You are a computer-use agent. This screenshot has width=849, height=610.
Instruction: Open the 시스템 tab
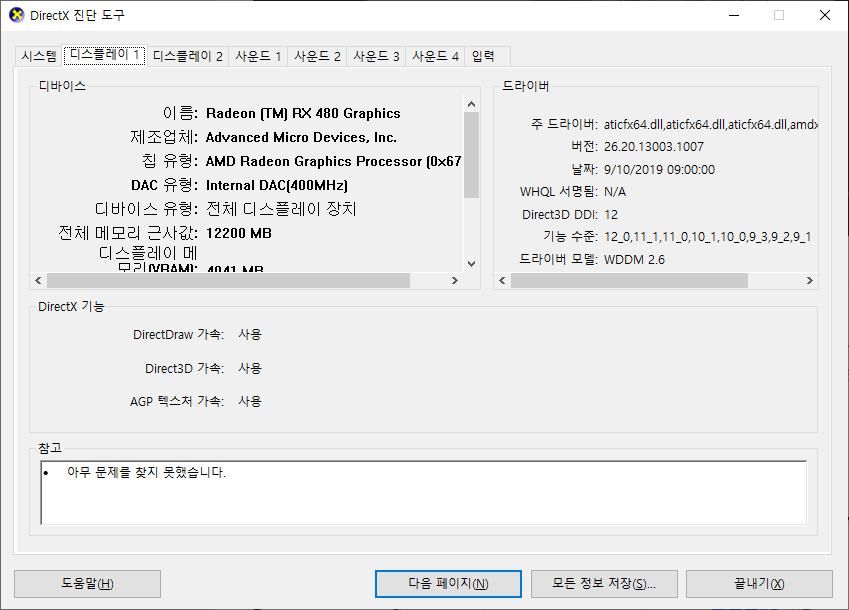coord(38,56)
